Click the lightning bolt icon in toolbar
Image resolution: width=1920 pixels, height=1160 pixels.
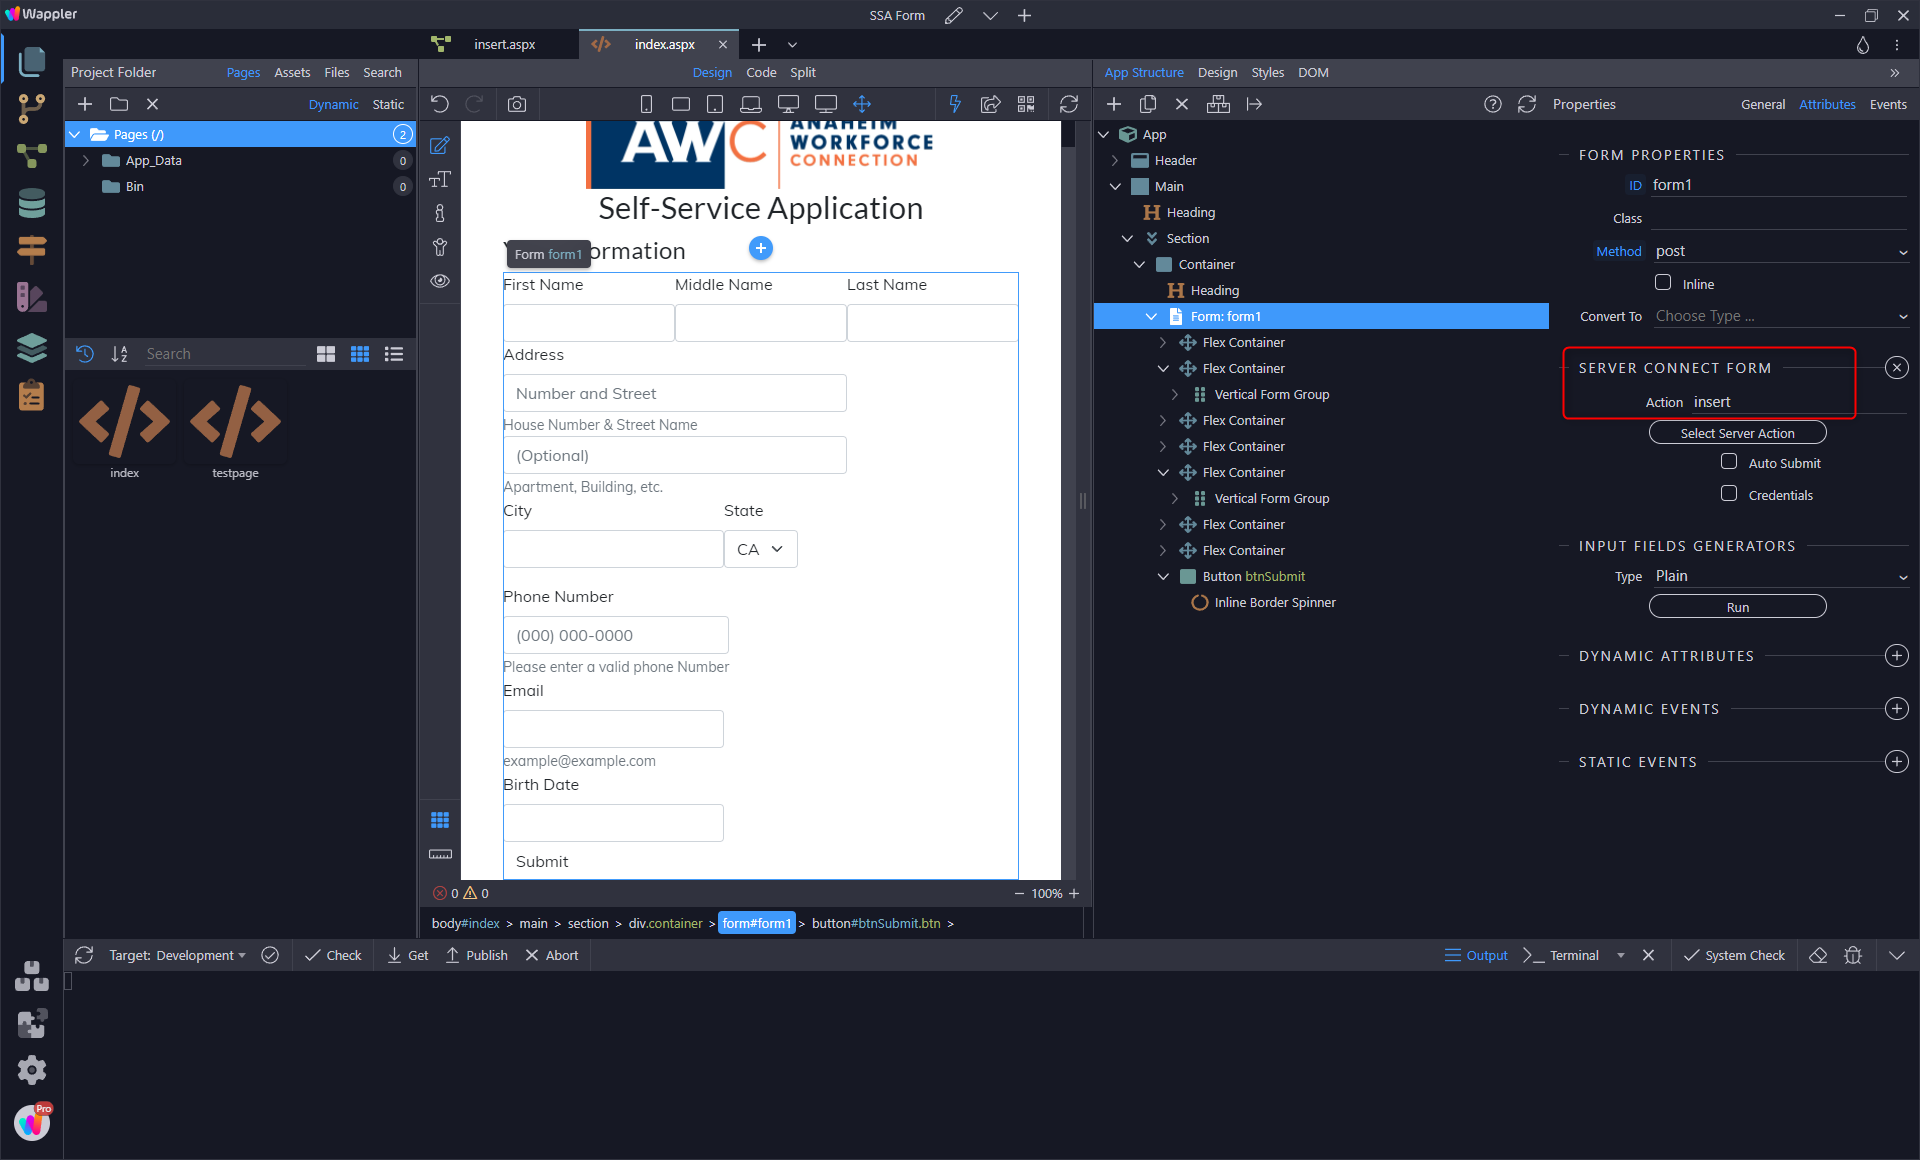955,104
